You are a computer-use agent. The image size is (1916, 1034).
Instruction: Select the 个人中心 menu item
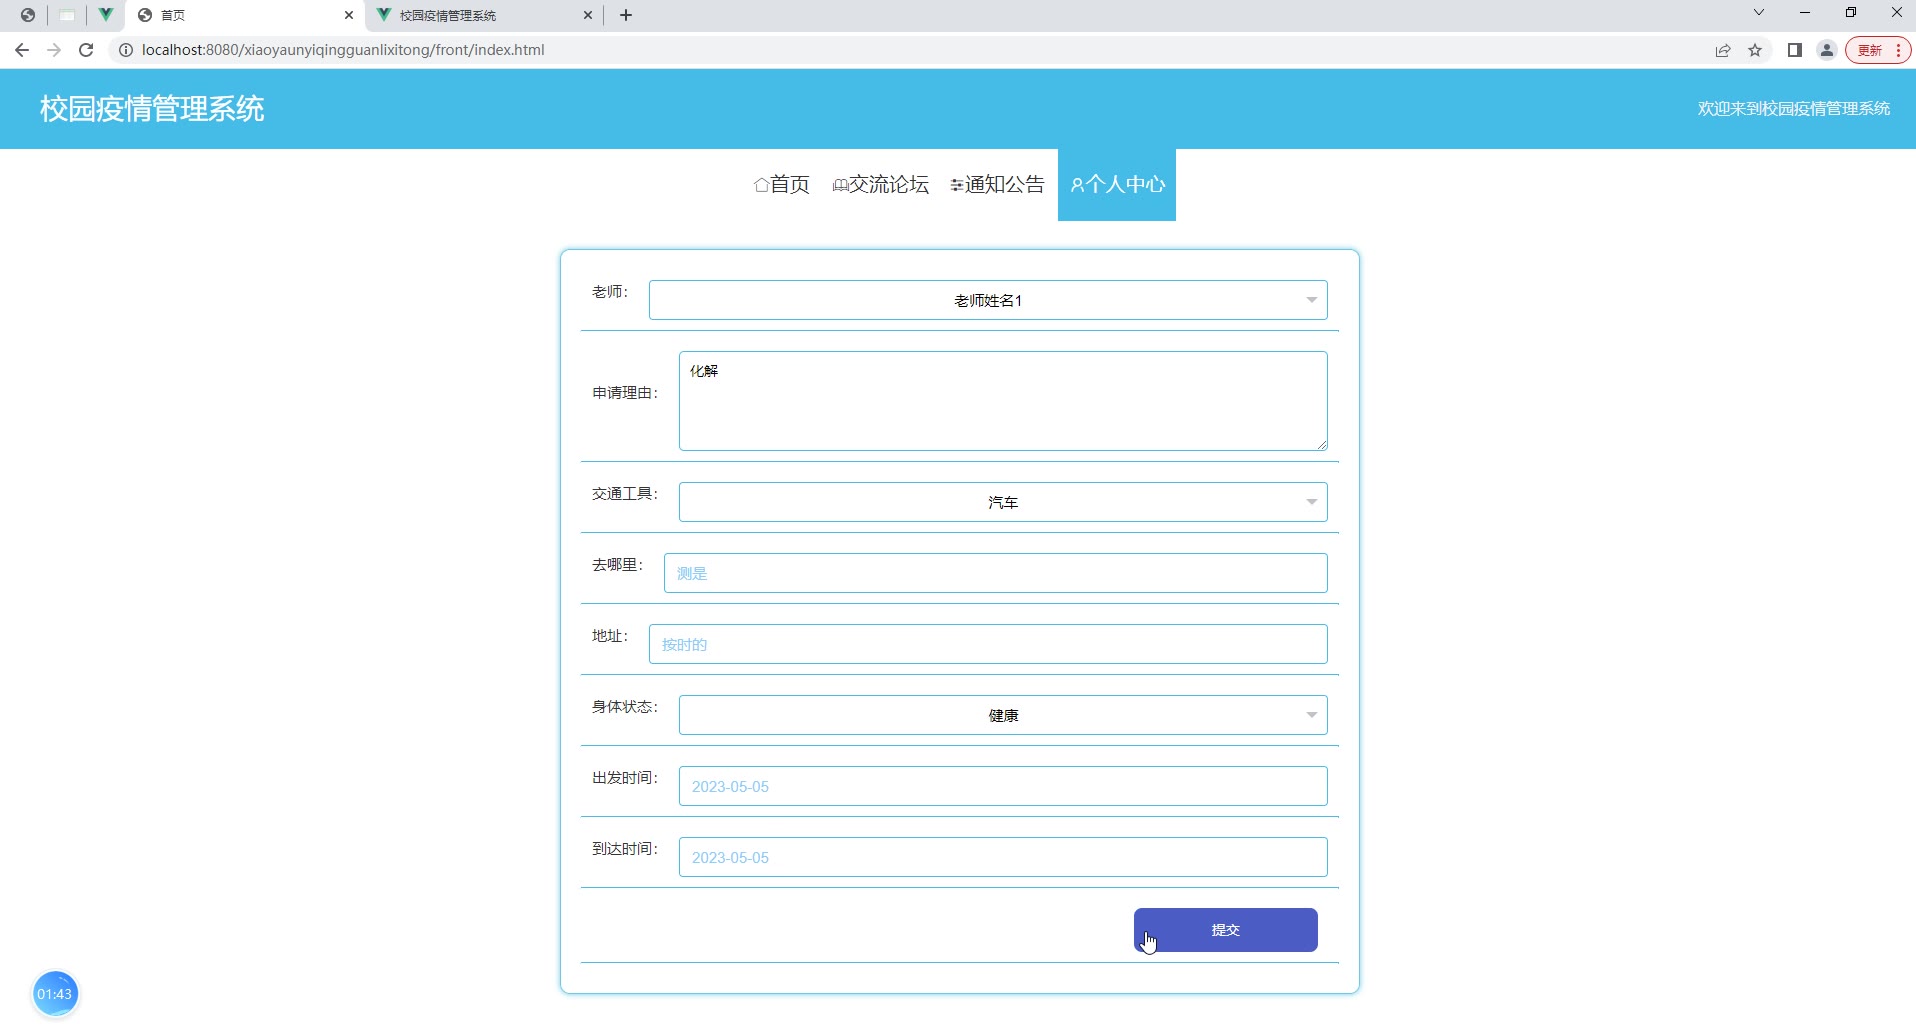(1117, 185)
